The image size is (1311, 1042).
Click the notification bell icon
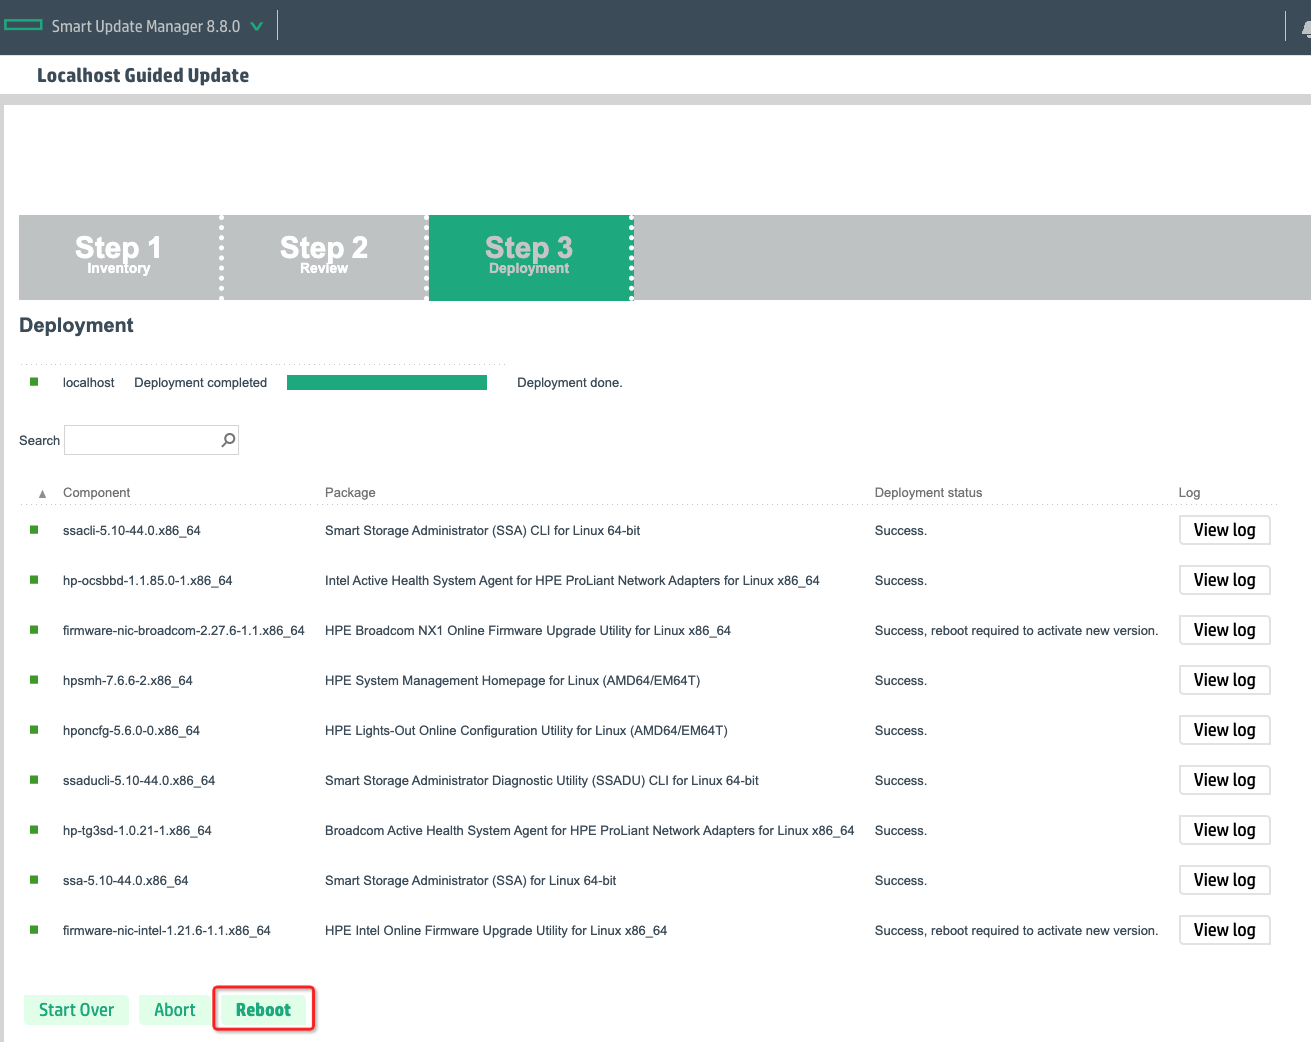[1305, 28]
